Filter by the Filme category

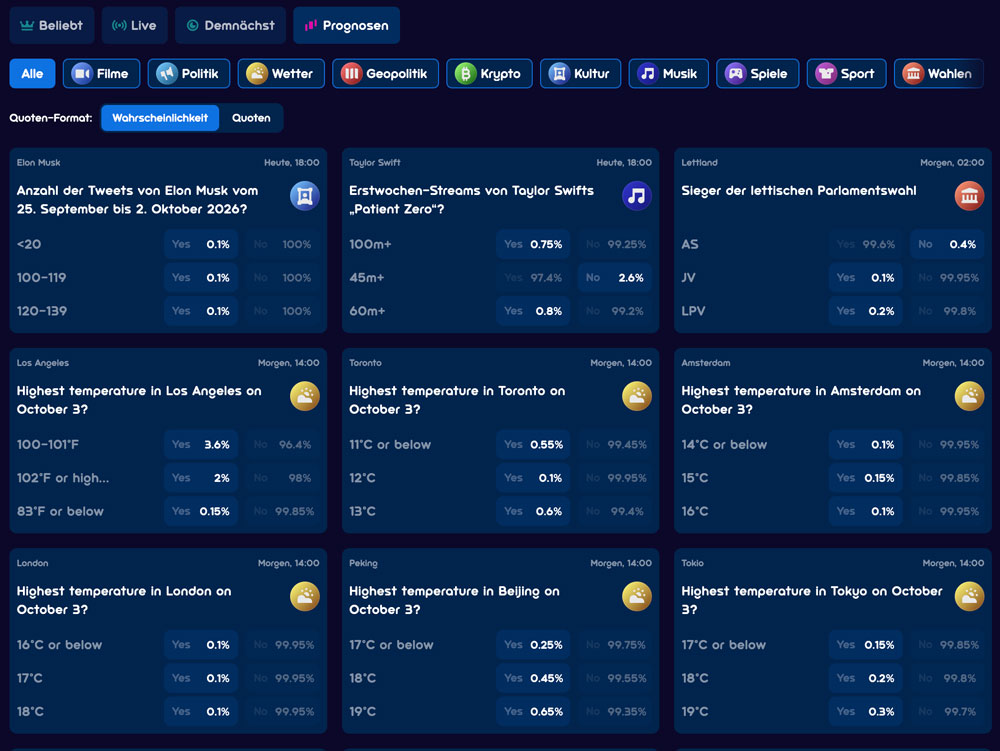tap(101, 73)
